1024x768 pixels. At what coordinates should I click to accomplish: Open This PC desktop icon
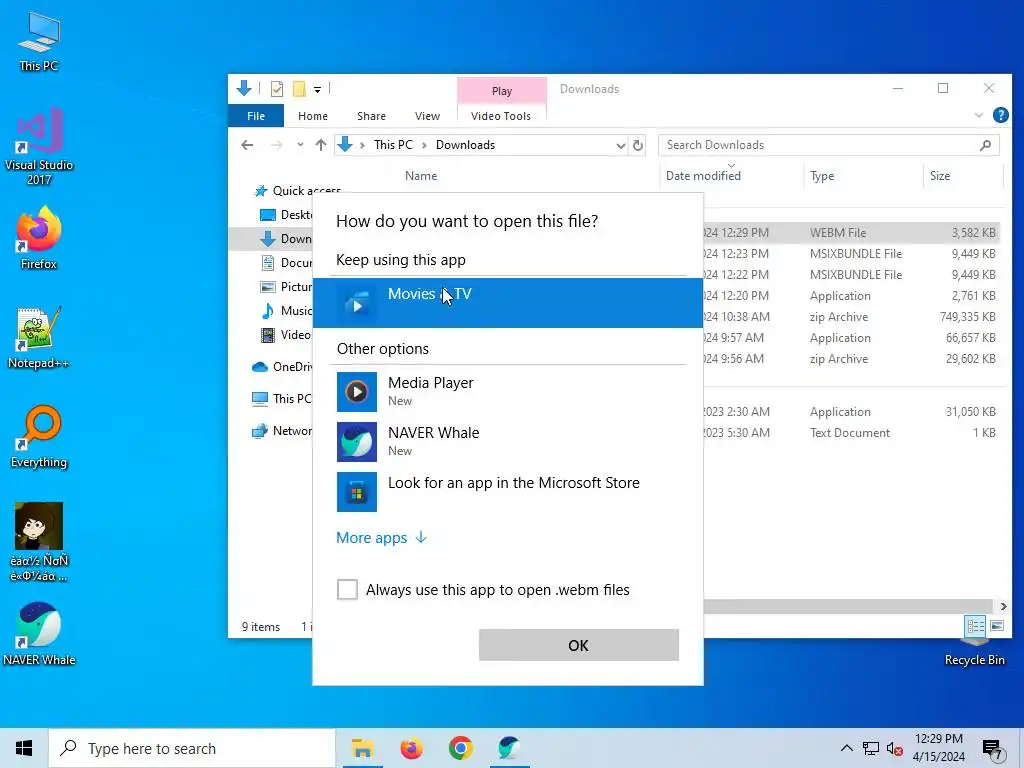39,42
